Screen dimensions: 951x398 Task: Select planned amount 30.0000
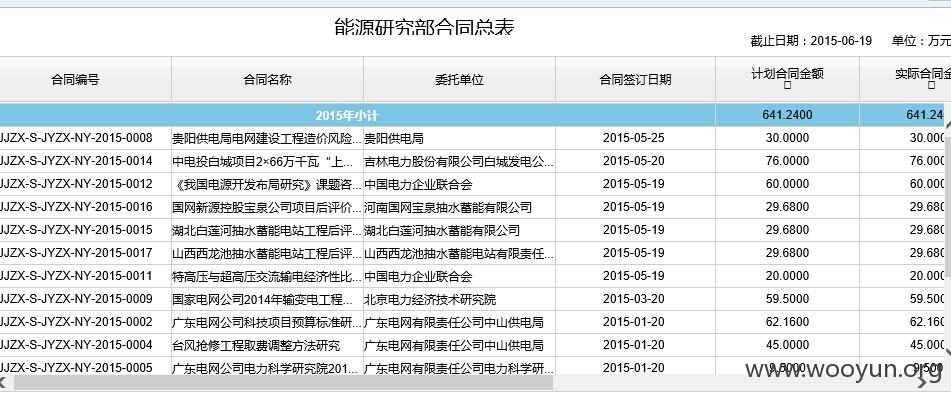click(787, 138)
